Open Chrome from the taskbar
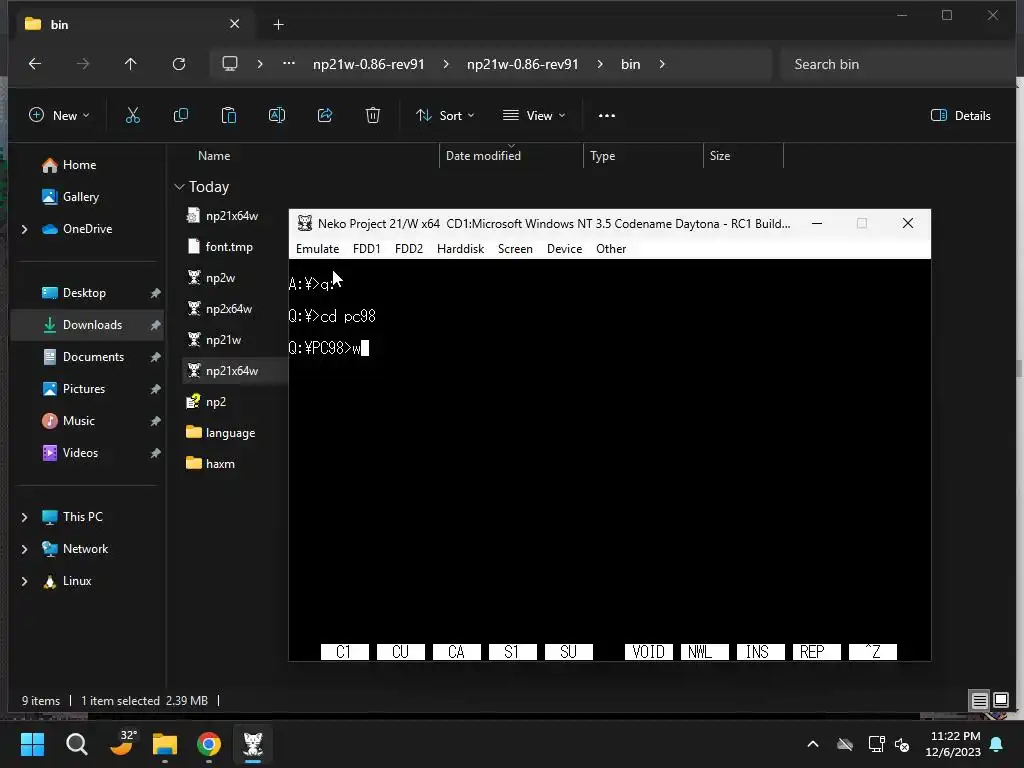This screenshot has height=768, width=1024. 209,744
